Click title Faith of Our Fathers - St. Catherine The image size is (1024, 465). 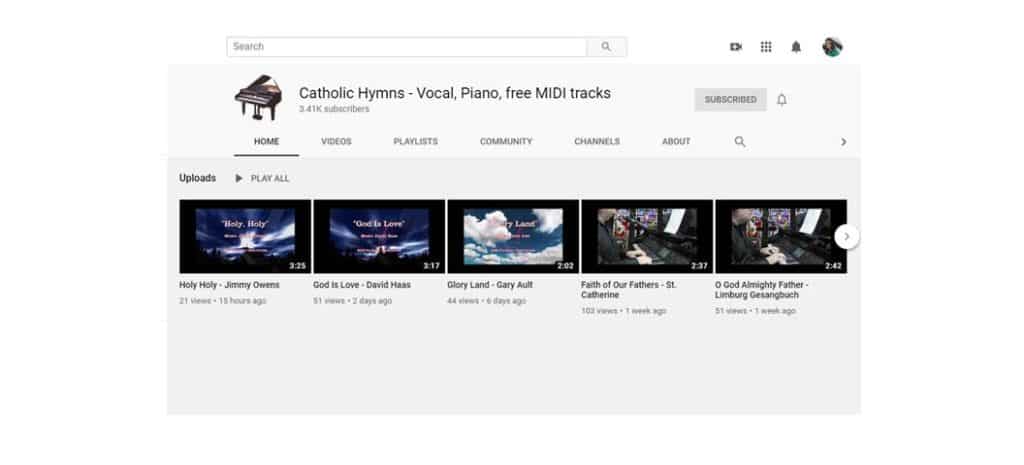coord(629,290)
